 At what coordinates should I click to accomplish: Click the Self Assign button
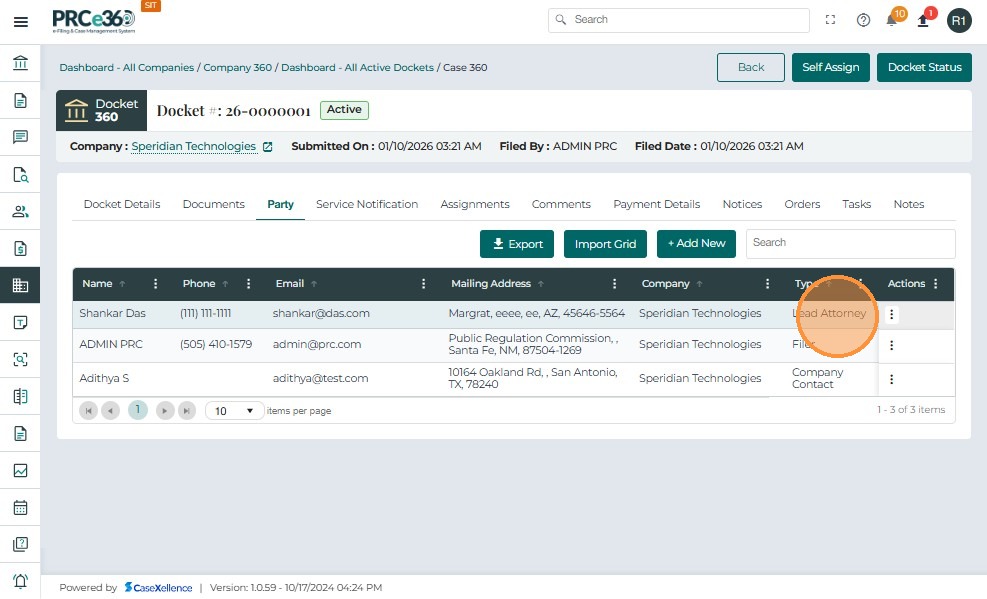[830, 67]
